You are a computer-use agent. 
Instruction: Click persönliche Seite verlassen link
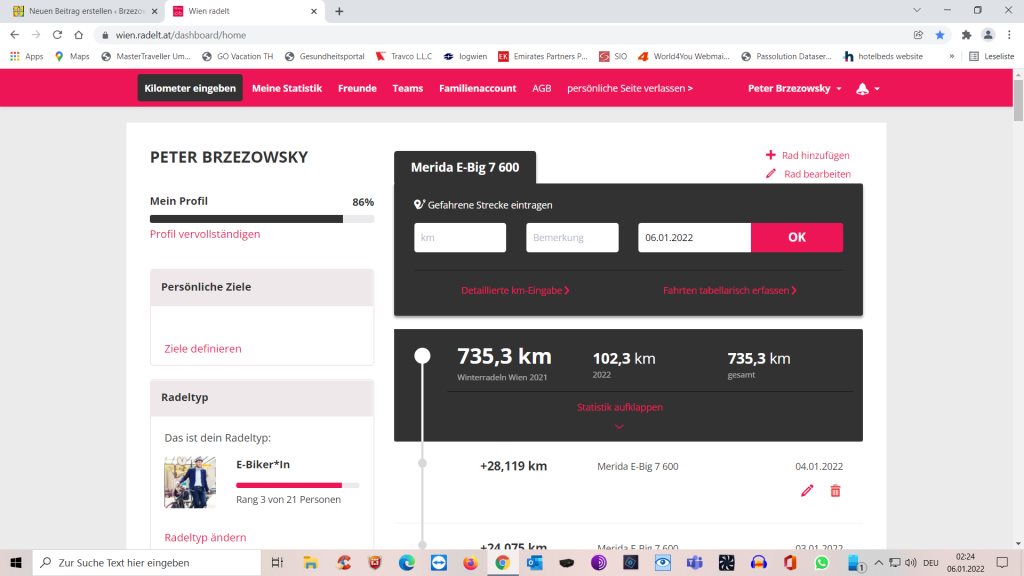(x=630, y=88)
